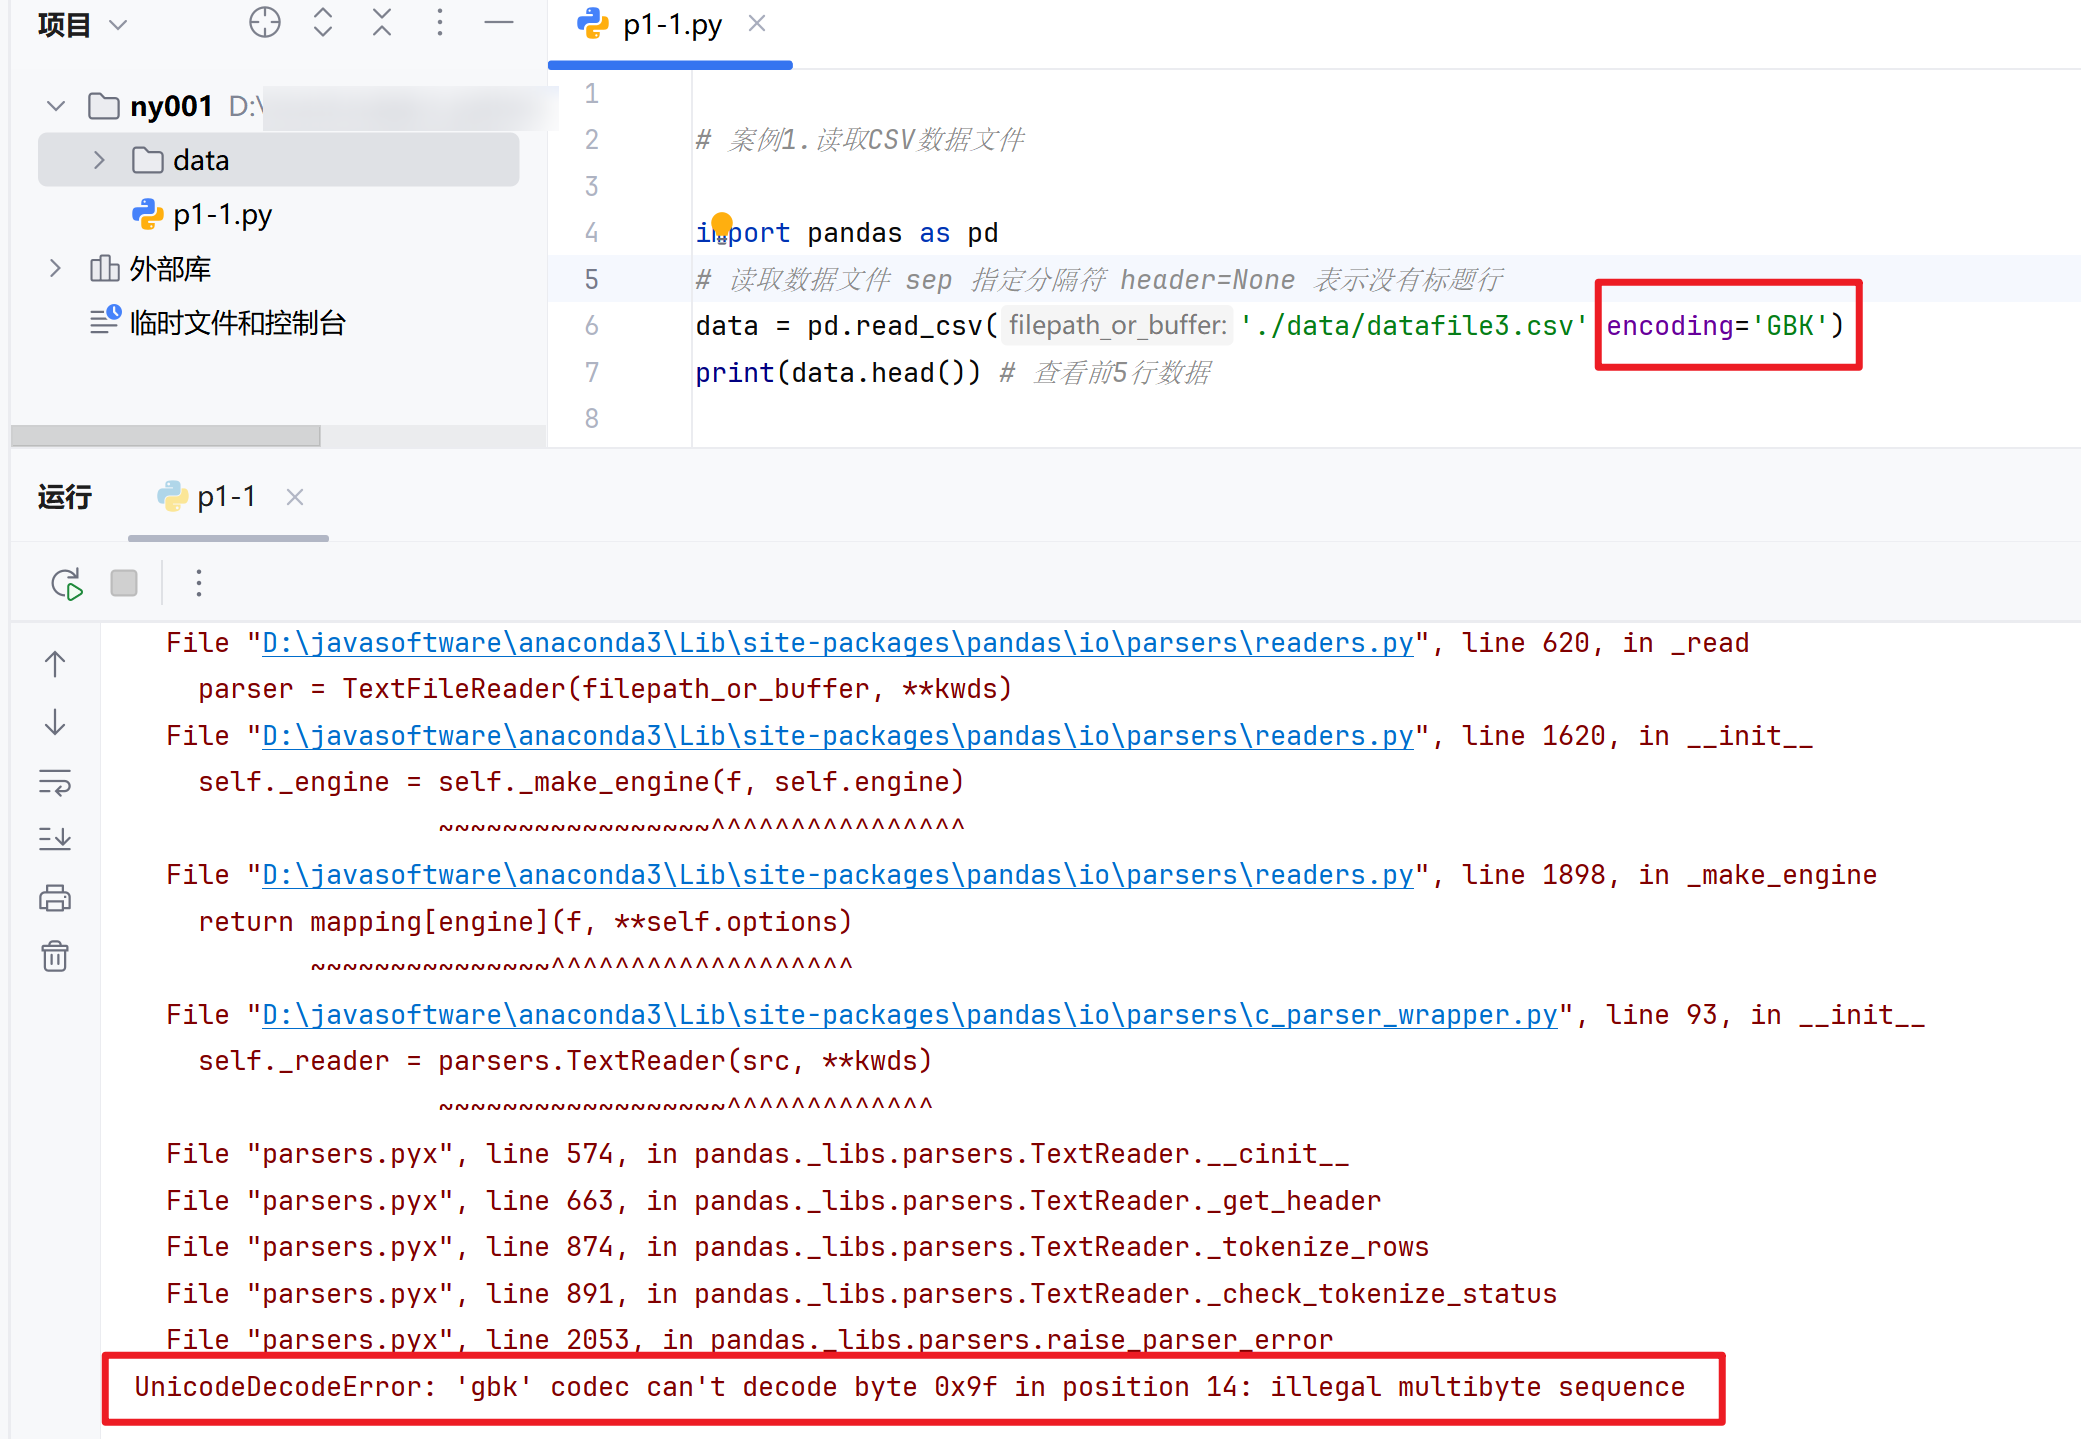Clear console with the trash icon
This screenshot has height=1439, width=2081.
pyautogui.click(x=55, y=957)
